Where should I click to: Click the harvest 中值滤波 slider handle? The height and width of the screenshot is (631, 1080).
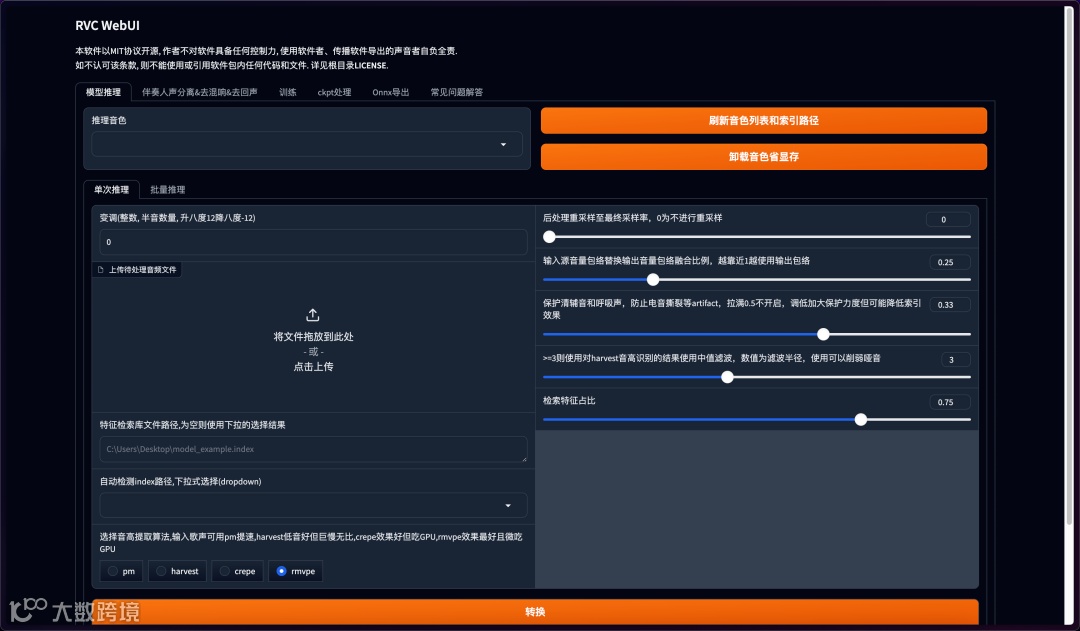(x=727, y=377)
